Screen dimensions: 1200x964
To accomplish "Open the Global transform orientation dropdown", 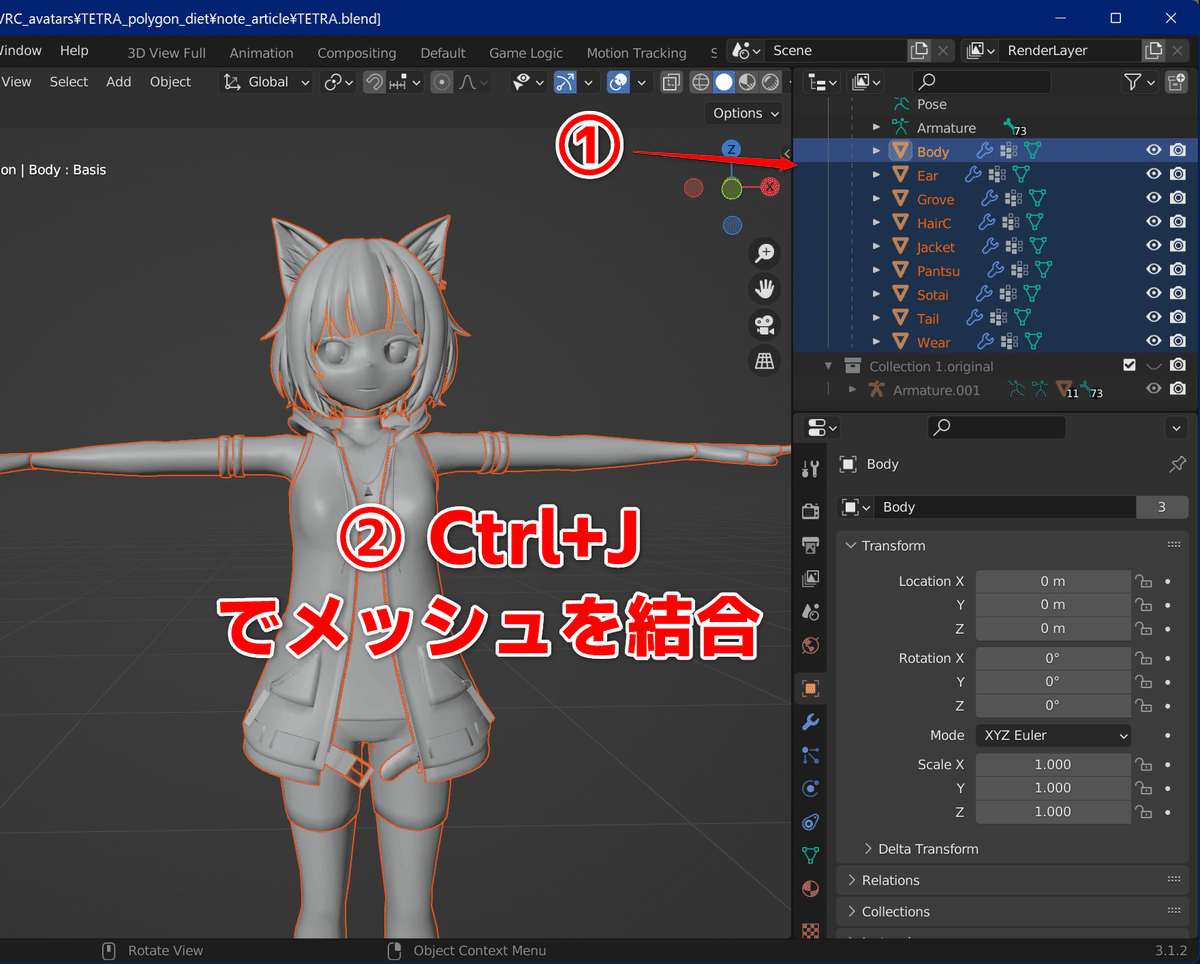I will (267, 82).
